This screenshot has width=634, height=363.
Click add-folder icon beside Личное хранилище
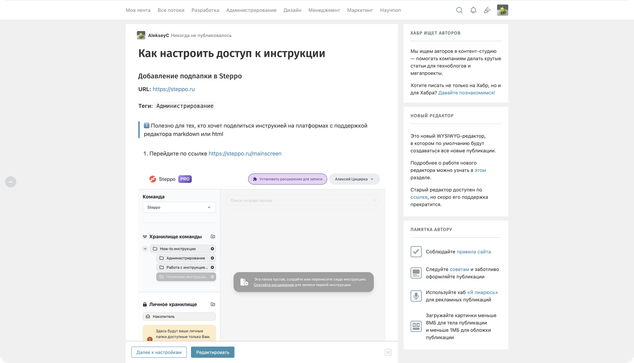coord(213,304)
